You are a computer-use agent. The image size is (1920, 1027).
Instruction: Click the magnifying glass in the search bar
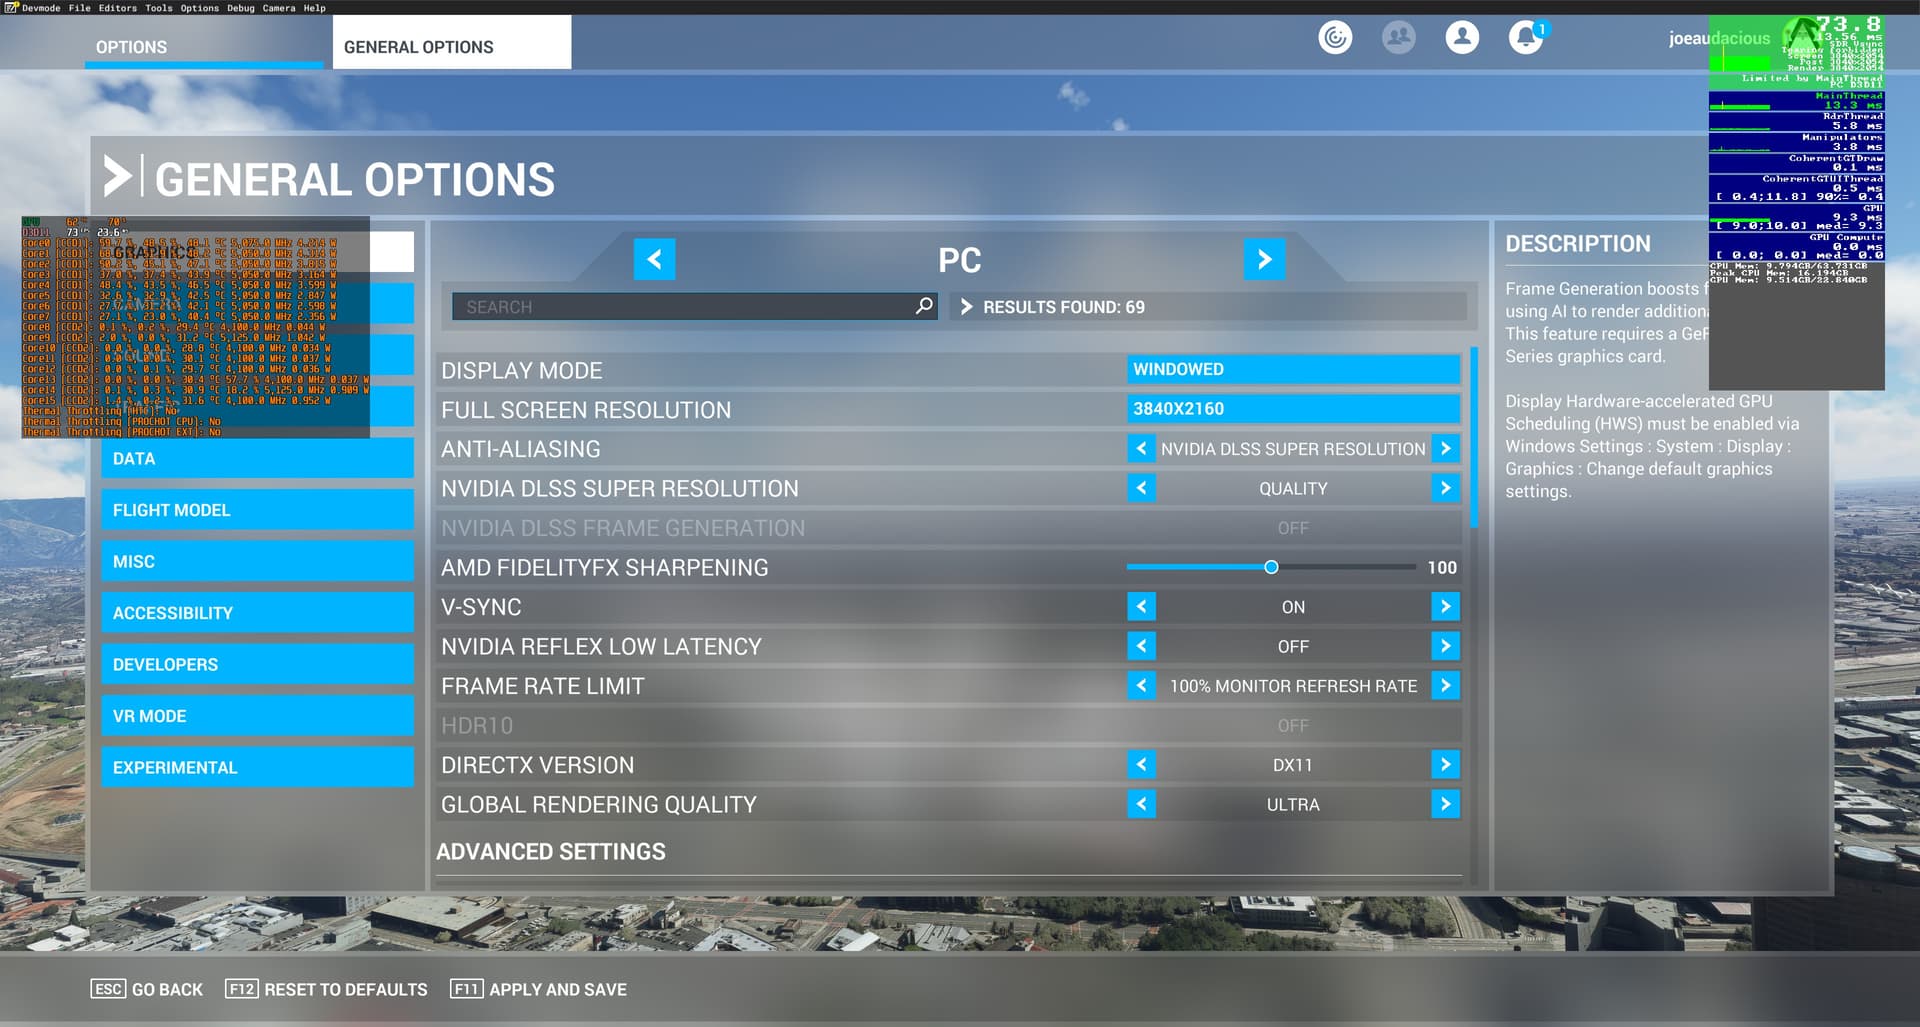pos(920,307)
